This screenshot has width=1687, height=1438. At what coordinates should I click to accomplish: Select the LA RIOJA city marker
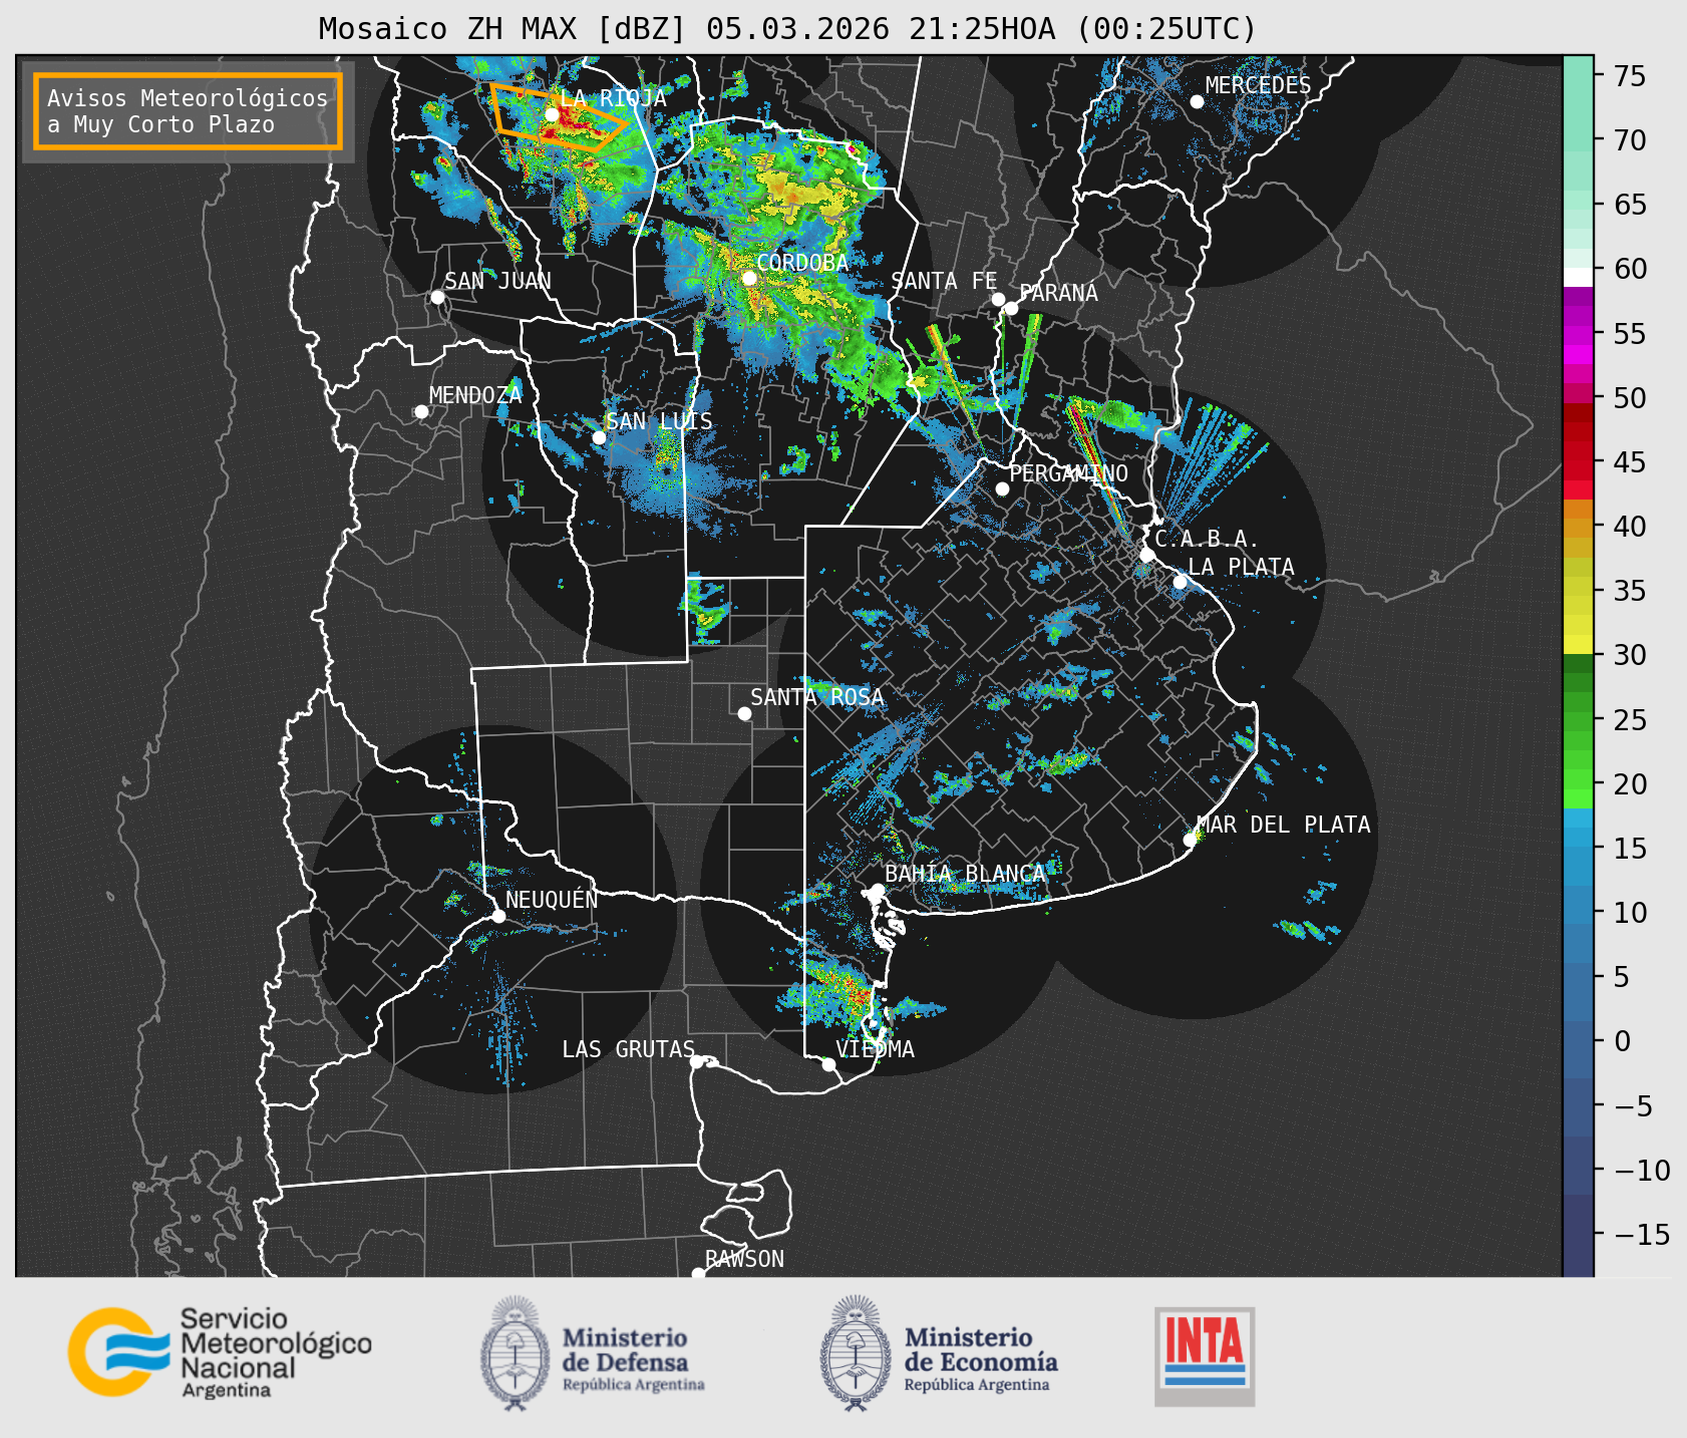(x=552, y=115)
